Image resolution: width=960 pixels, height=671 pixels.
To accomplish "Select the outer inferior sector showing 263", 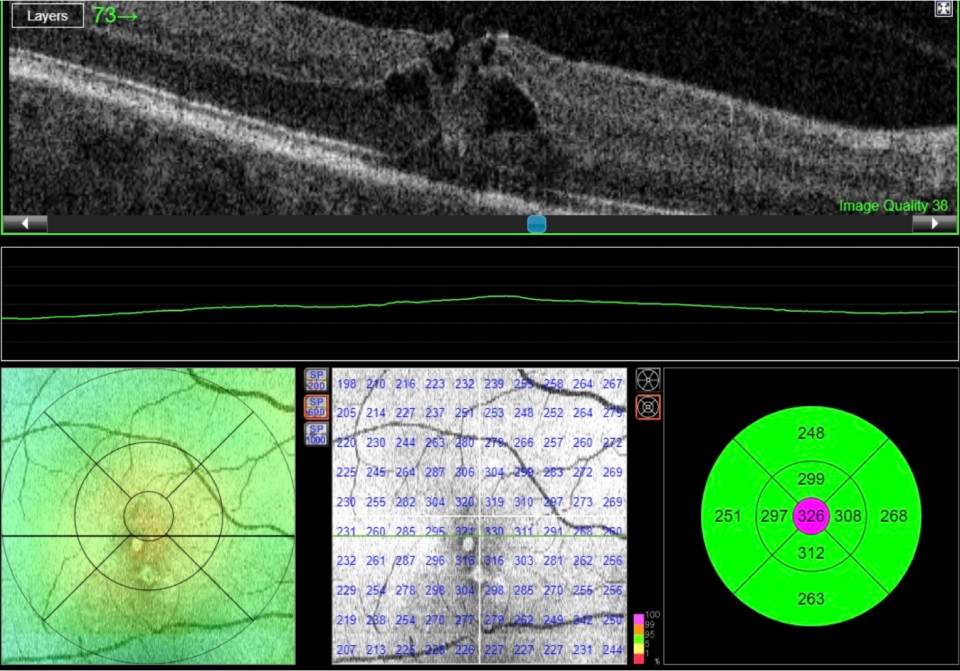I will tap(811, 598).
